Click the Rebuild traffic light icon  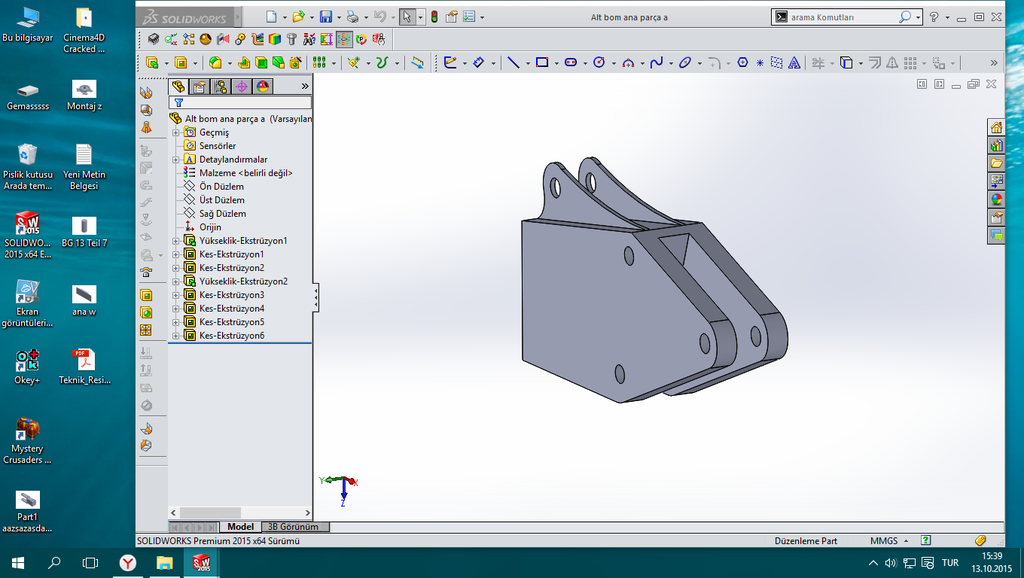click(x=434, y=17)
